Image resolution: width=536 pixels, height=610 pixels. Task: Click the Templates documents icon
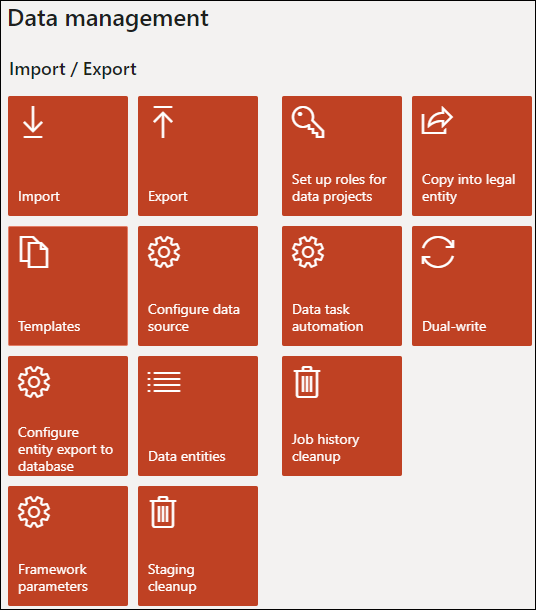pos(34,252)
